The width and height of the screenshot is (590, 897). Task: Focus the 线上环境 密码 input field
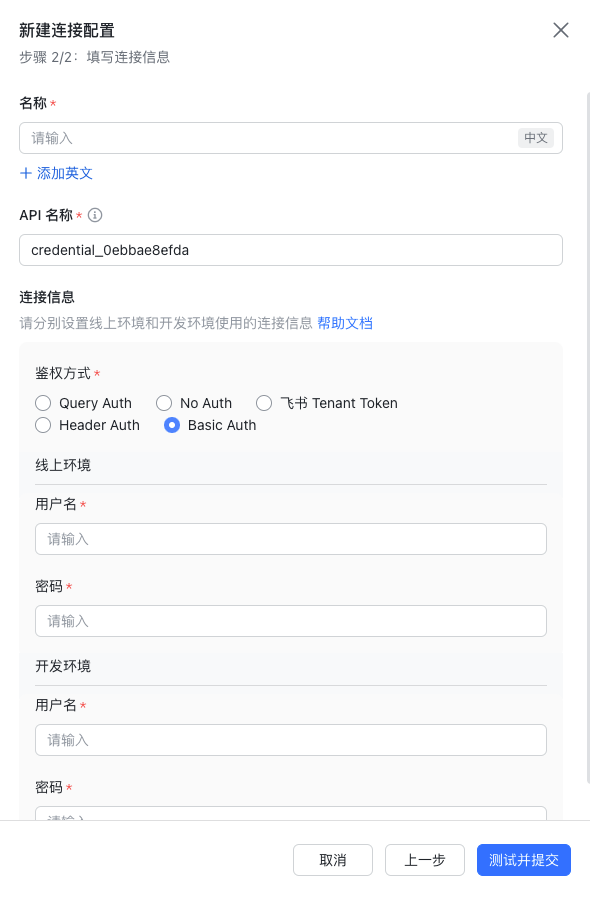(x=291, y=621)
